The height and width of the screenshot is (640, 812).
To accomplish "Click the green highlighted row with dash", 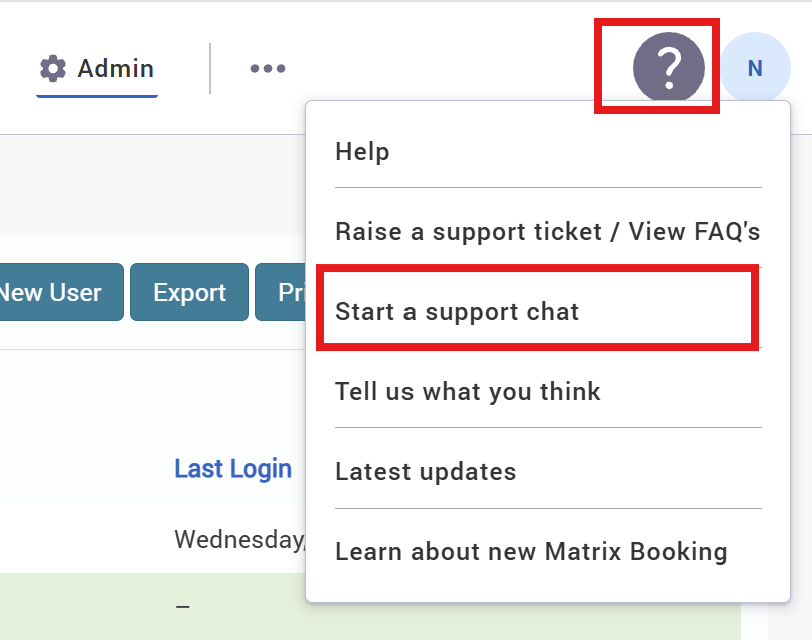I will coord(150,606).
